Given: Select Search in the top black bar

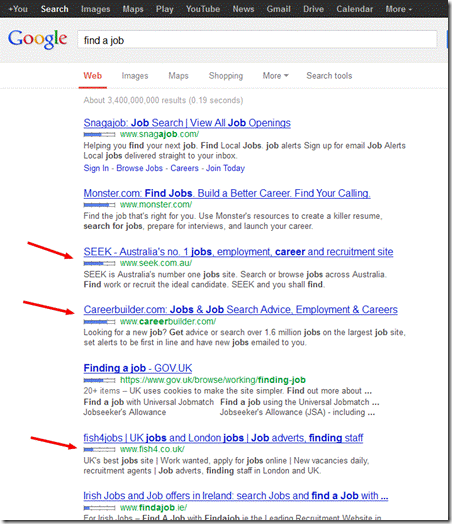Looking at the screenshot, I should pos(54,9).
